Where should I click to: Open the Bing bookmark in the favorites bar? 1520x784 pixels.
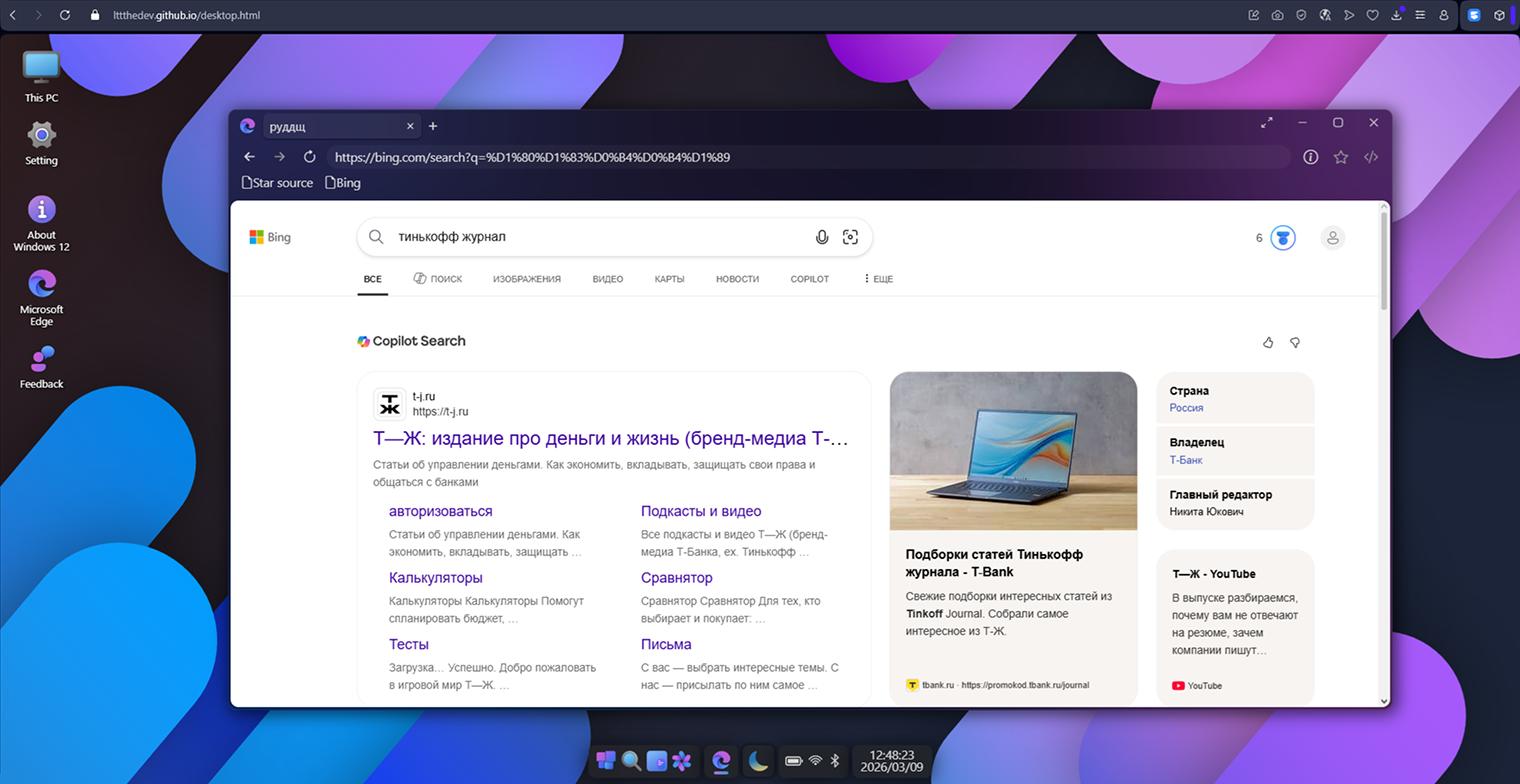click(342, 183)
